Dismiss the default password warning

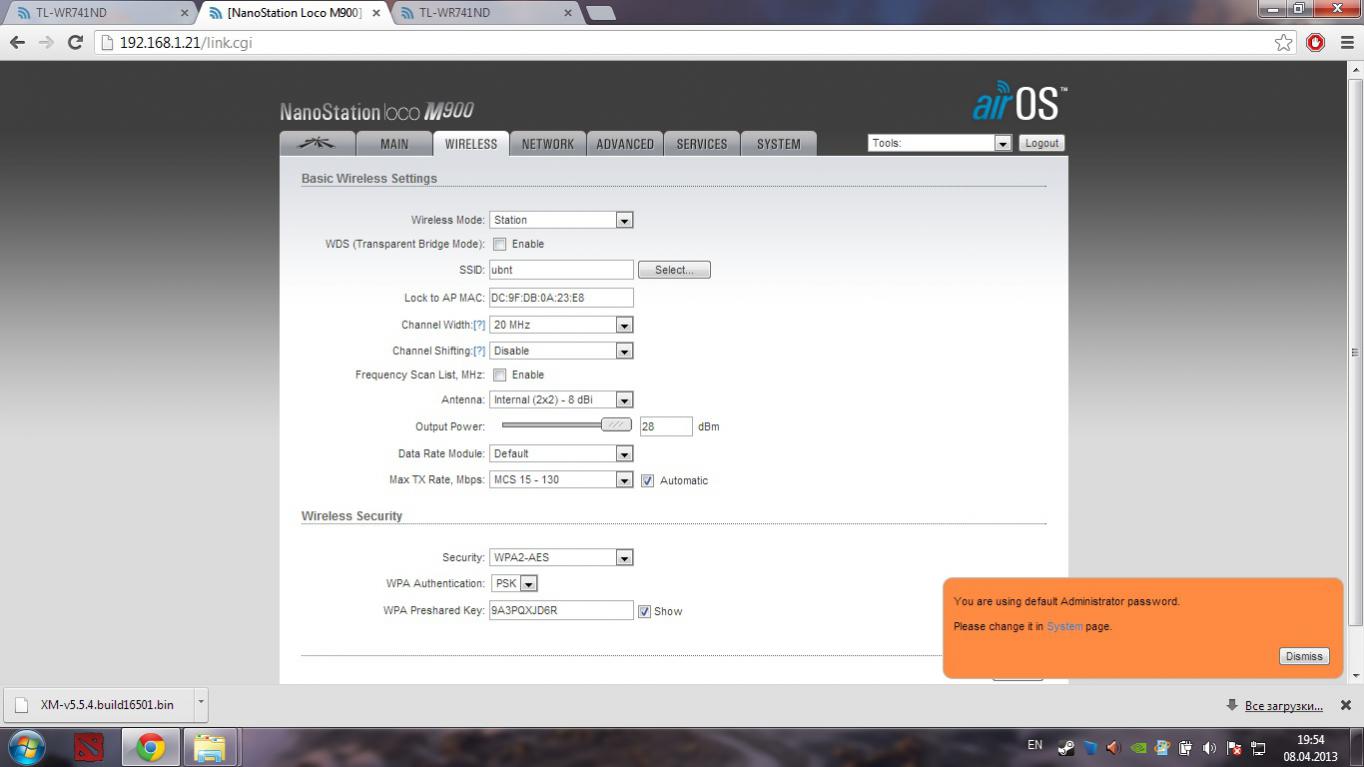pyautogui.click(x=1303, y=656)
